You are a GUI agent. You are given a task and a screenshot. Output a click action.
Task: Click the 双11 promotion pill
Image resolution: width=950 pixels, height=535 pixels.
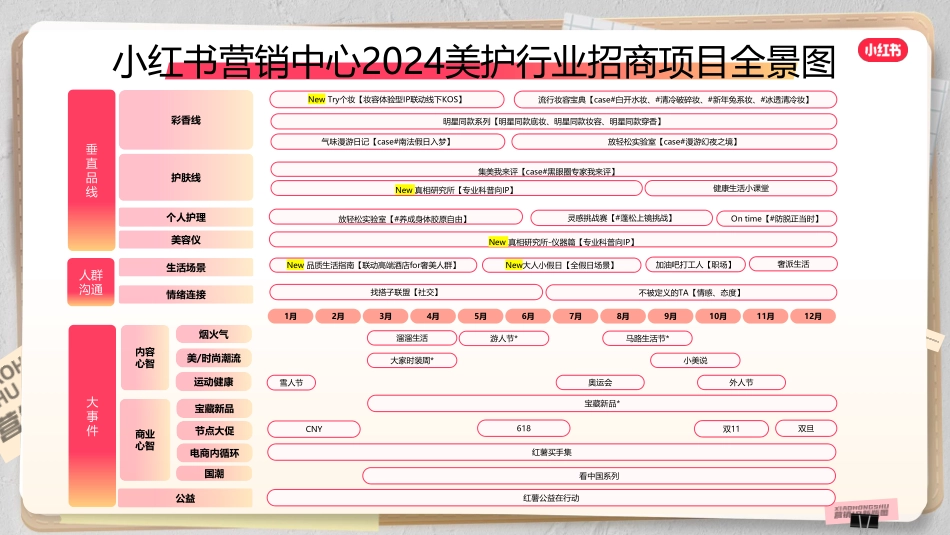click(x=731, y=428)
